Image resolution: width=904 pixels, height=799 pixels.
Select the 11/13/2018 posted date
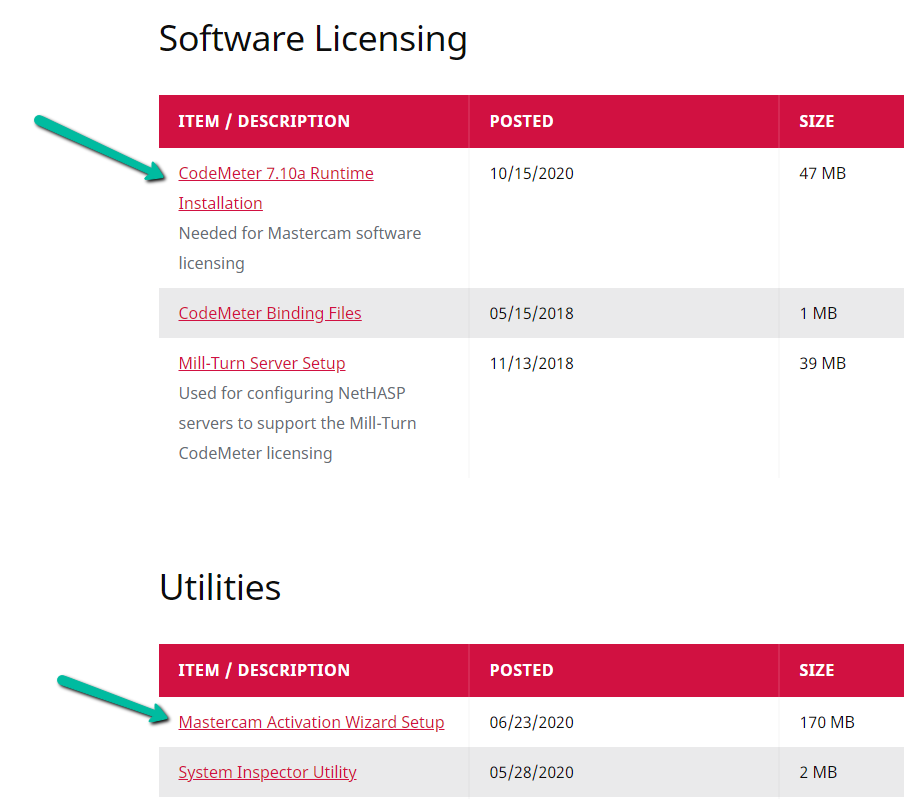(x=532, y=364)
